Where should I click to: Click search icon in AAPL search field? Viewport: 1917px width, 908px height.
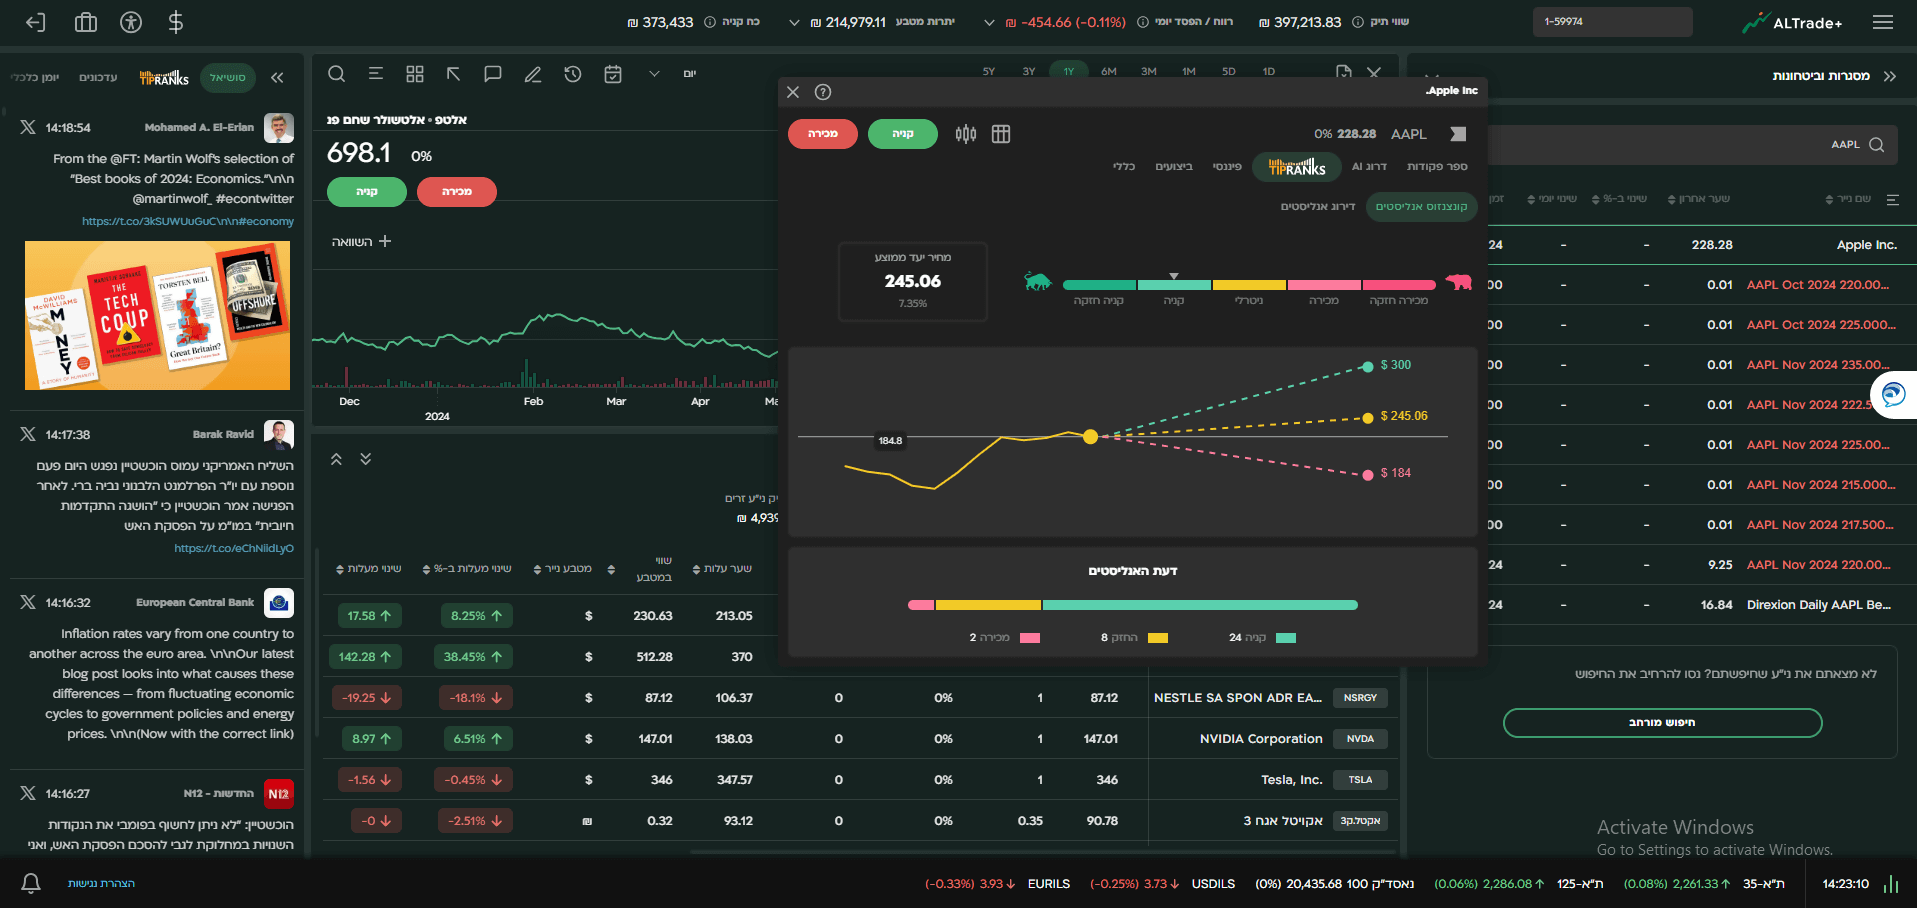pos(1877,145)
